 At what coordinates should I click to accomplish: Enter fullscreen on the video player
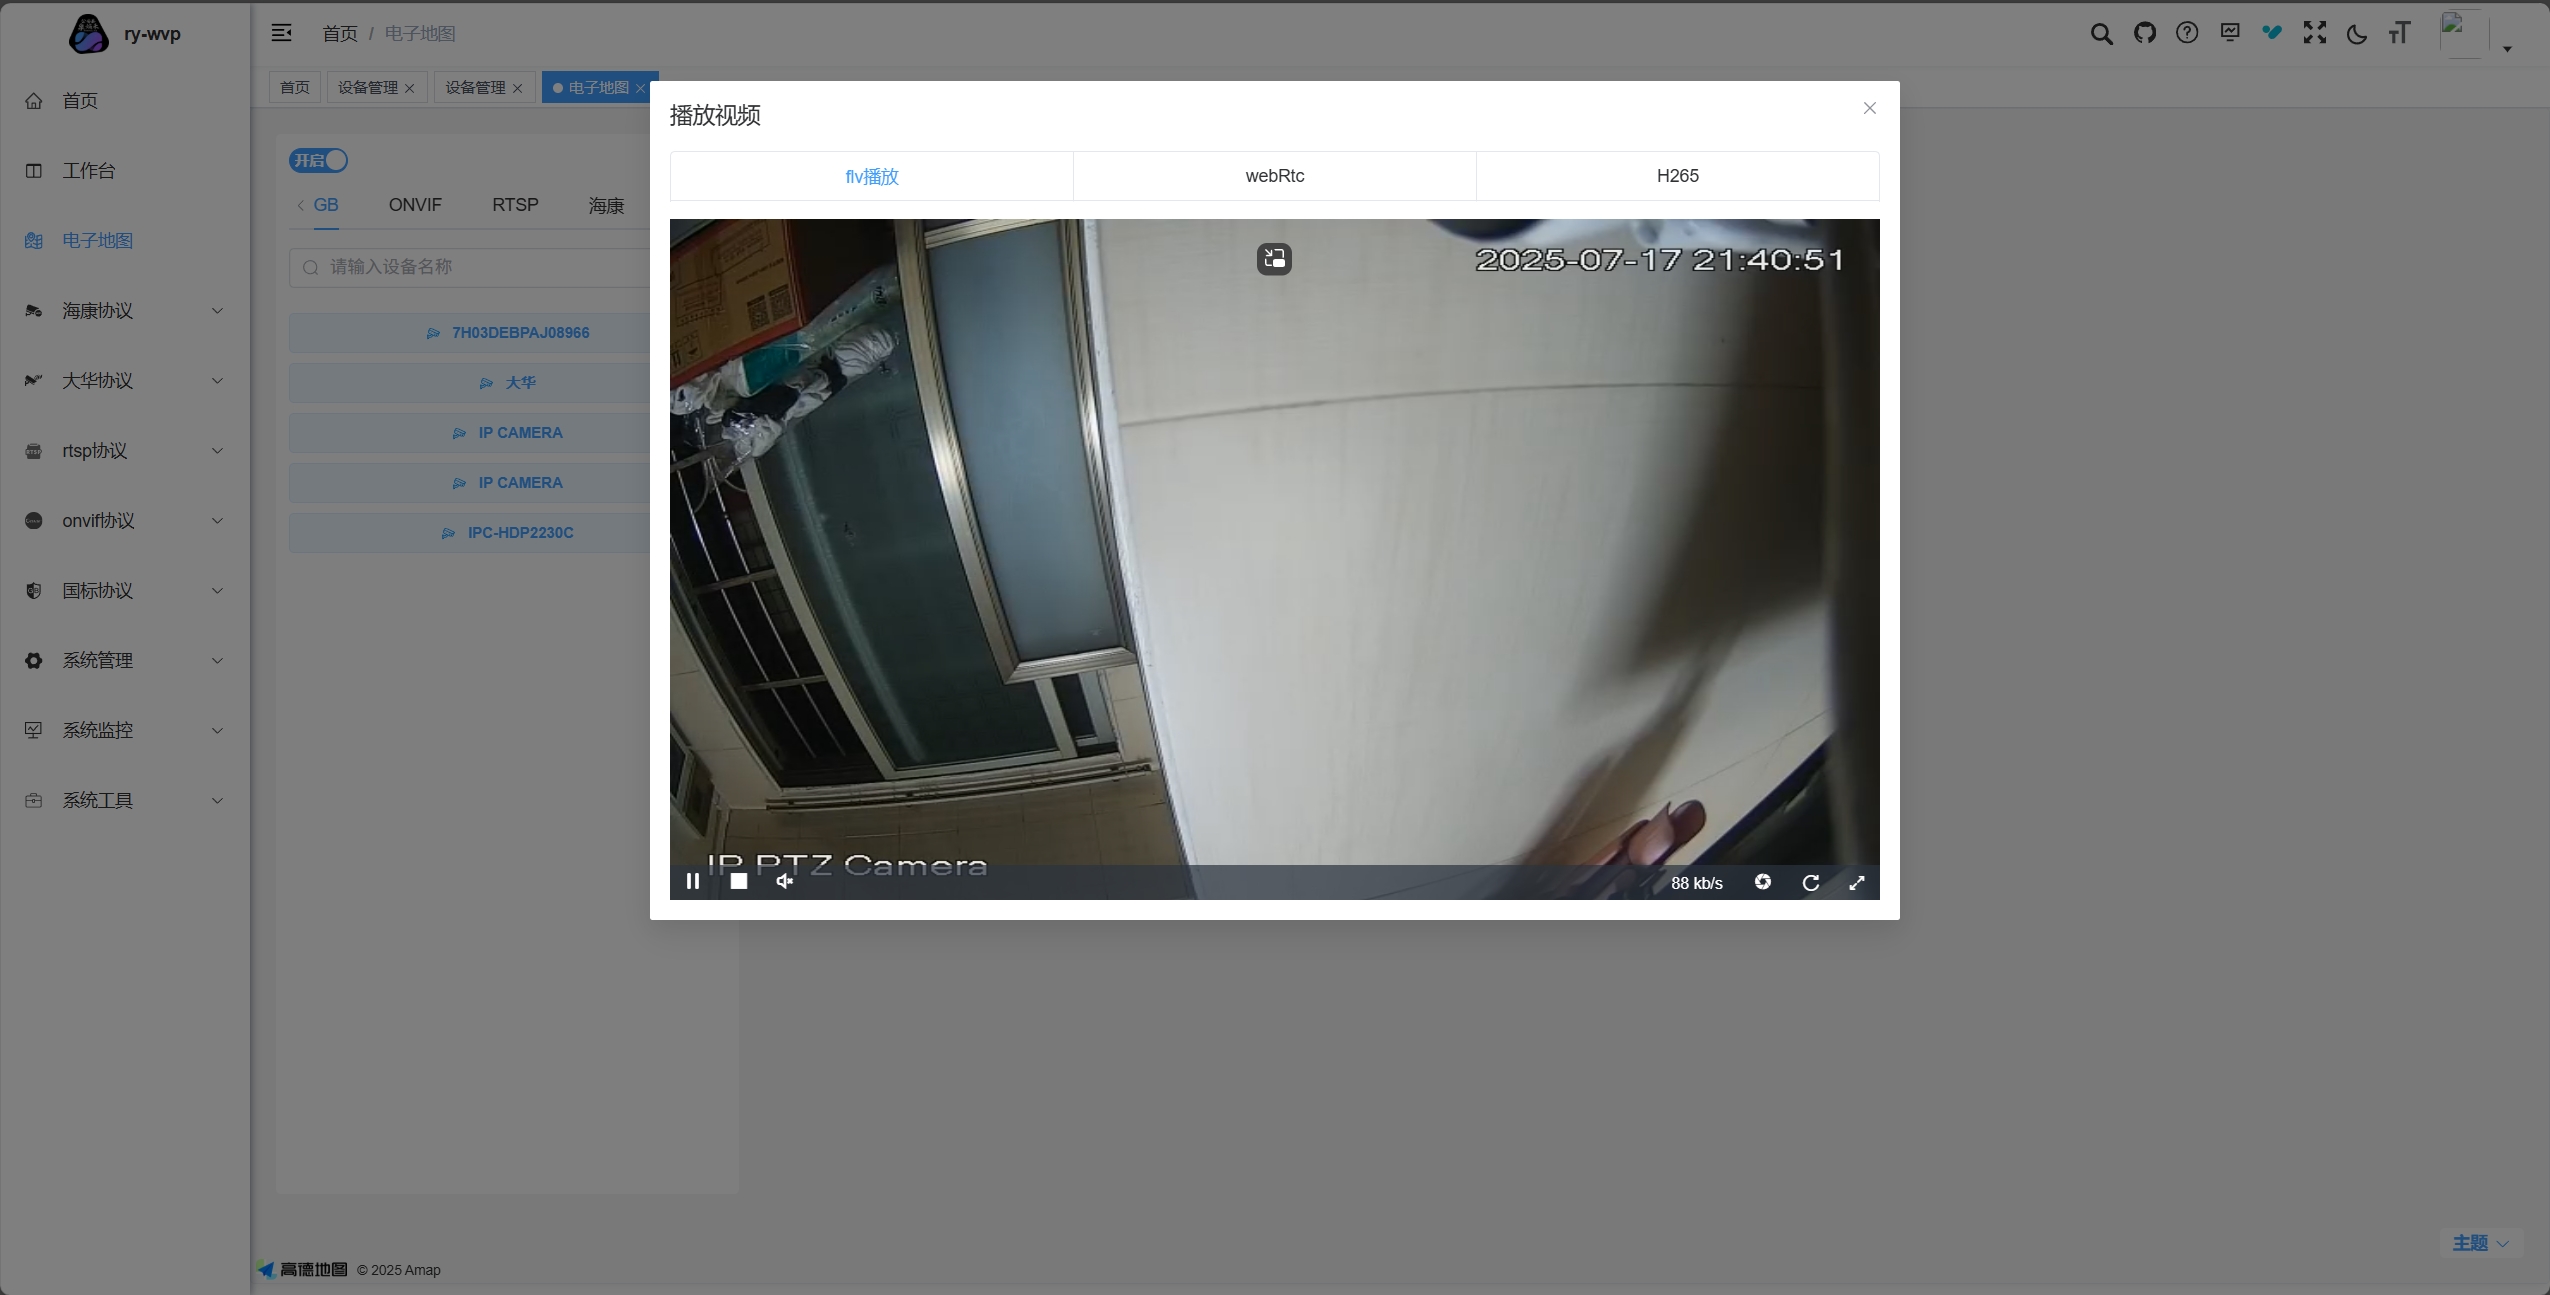[x=1857, y=882]
